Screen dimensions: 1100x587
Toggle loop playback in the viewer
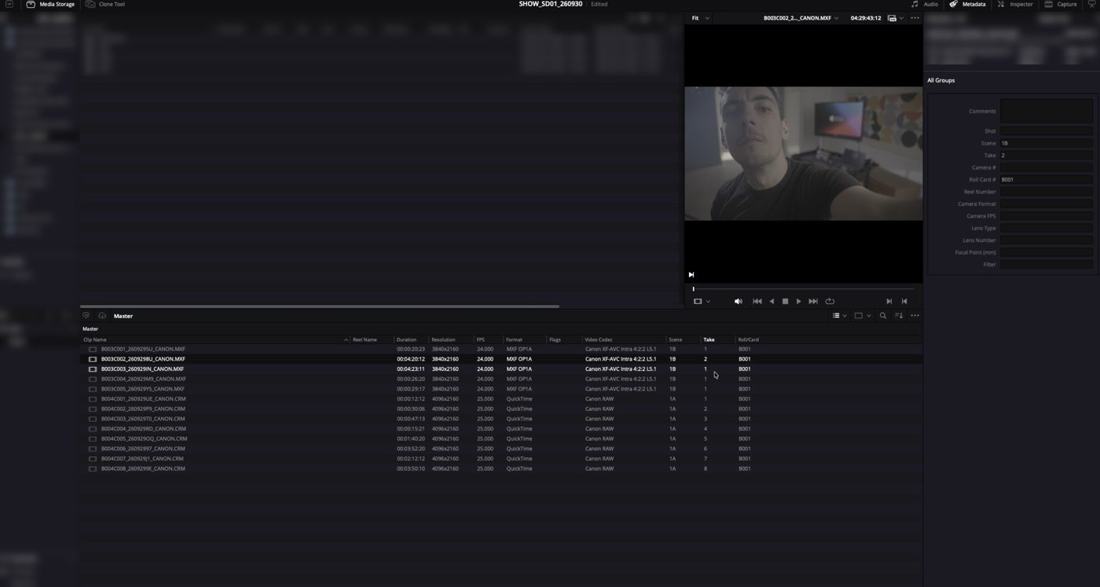830,302
